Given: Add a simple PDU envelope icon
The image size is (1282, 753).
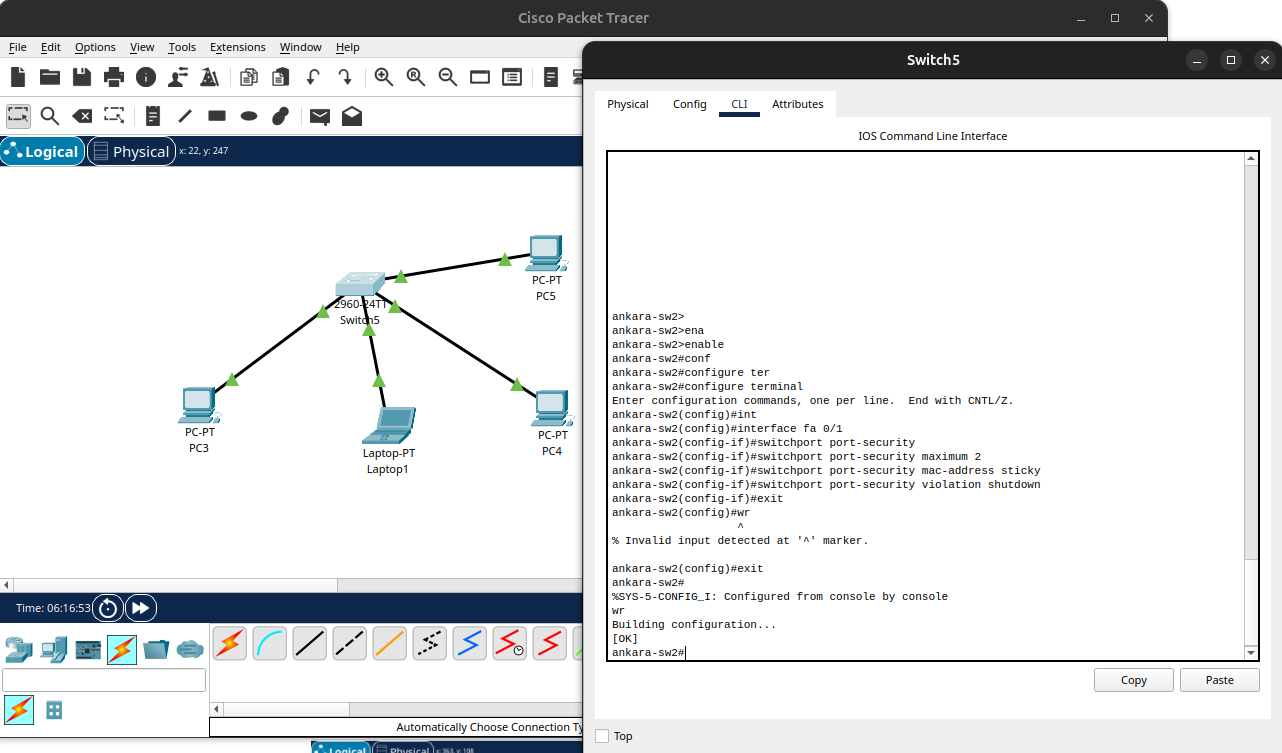Looking at the screenshot, I should 319,116.
